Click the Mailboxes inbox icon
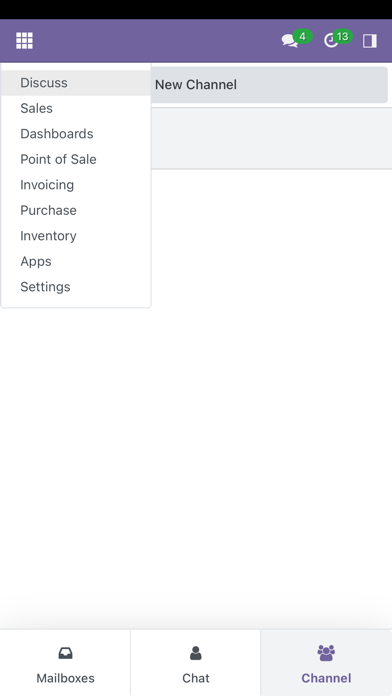The height and width of the screenshot is (696, 392). tap(65, 653)
